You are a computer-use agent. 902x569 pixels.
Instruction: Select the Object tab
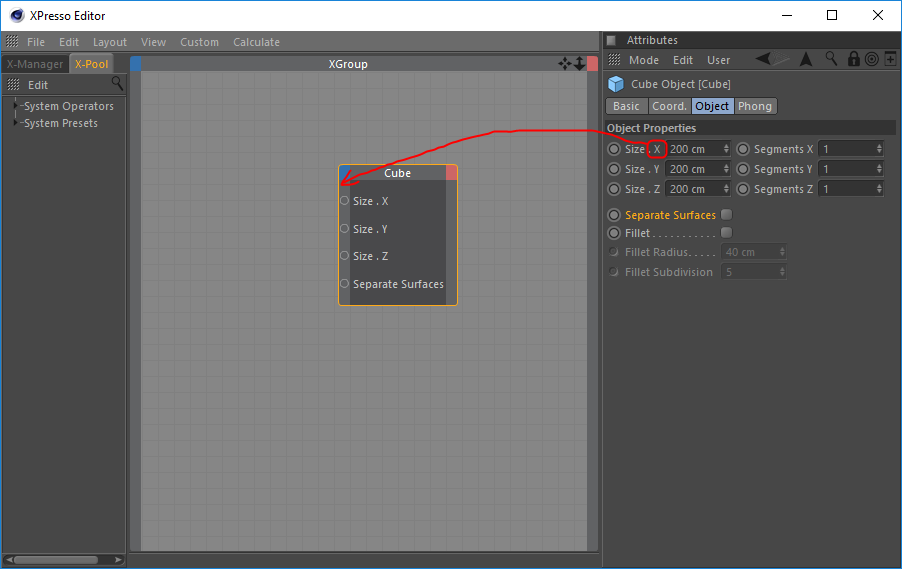(712, 106)
